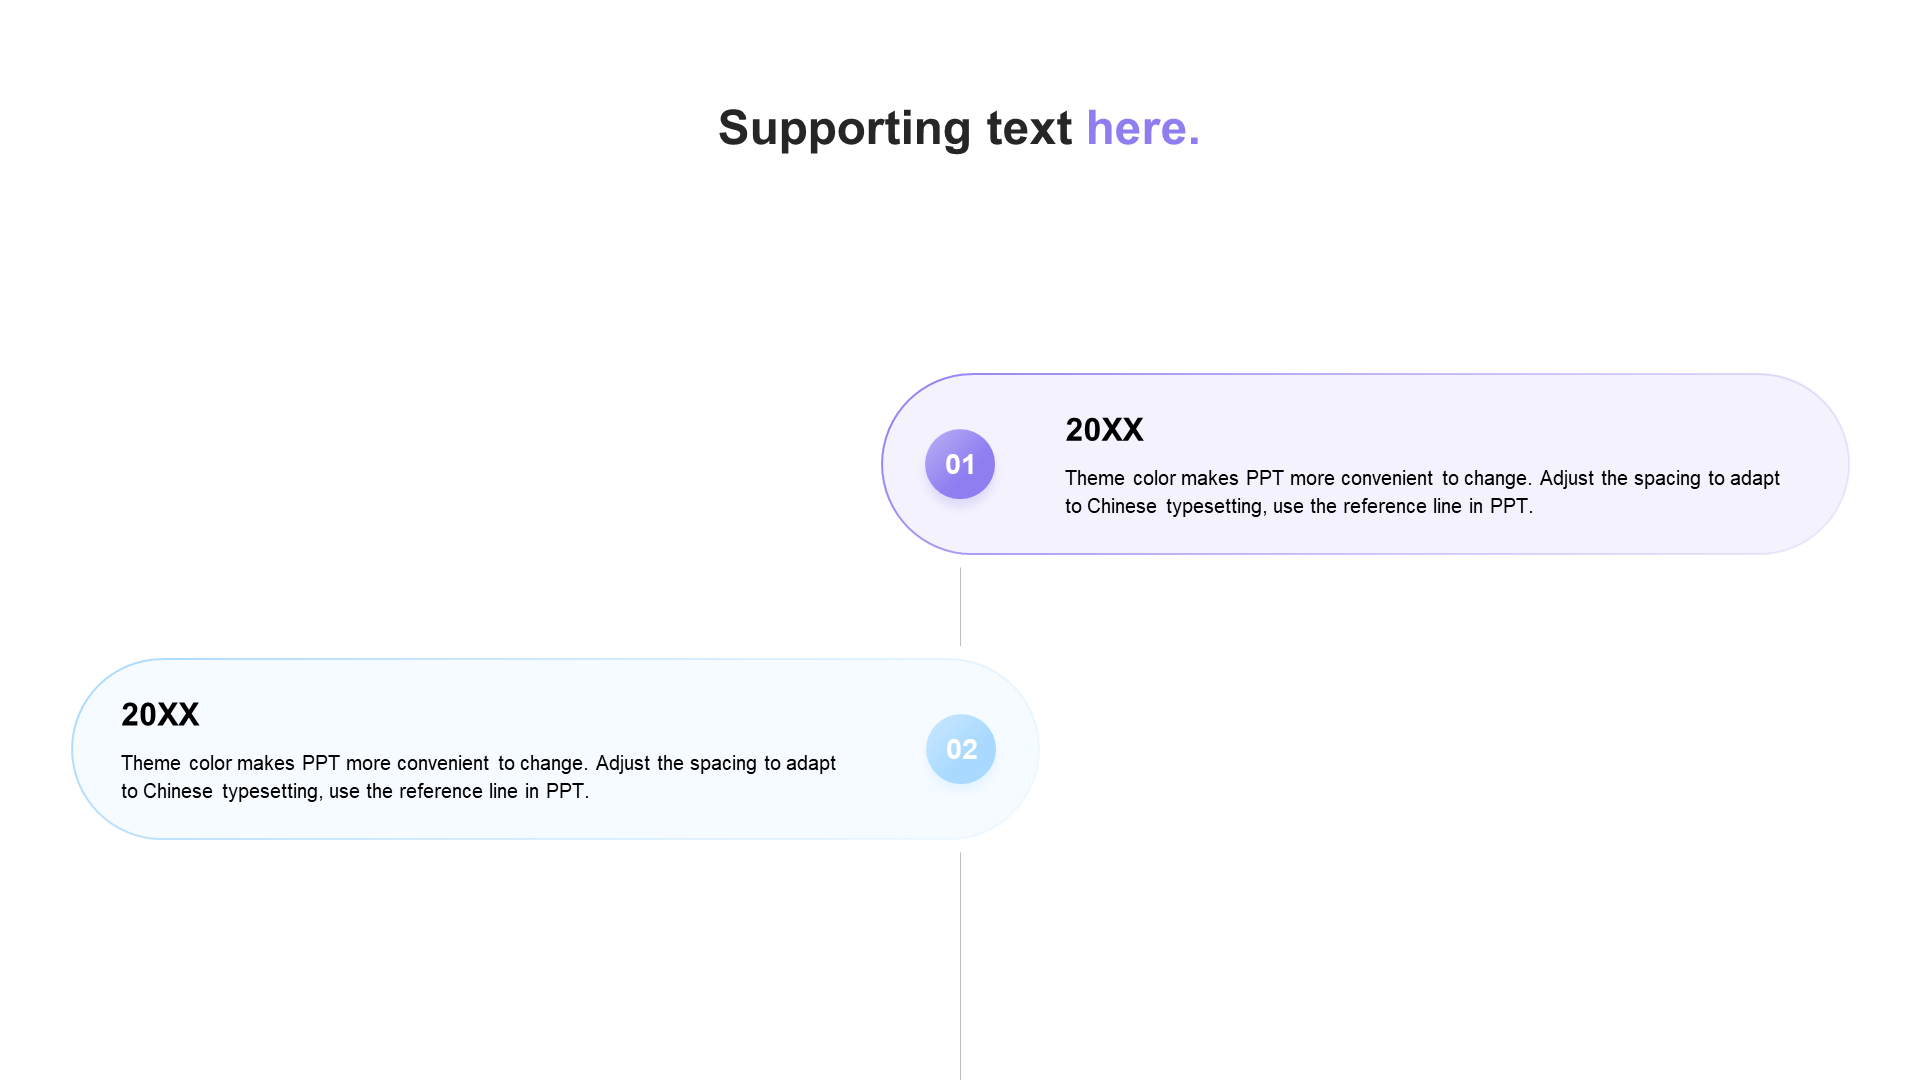1920x1080 pixels.
Task: Click description text in the blue 02 card
Action: 478,777
